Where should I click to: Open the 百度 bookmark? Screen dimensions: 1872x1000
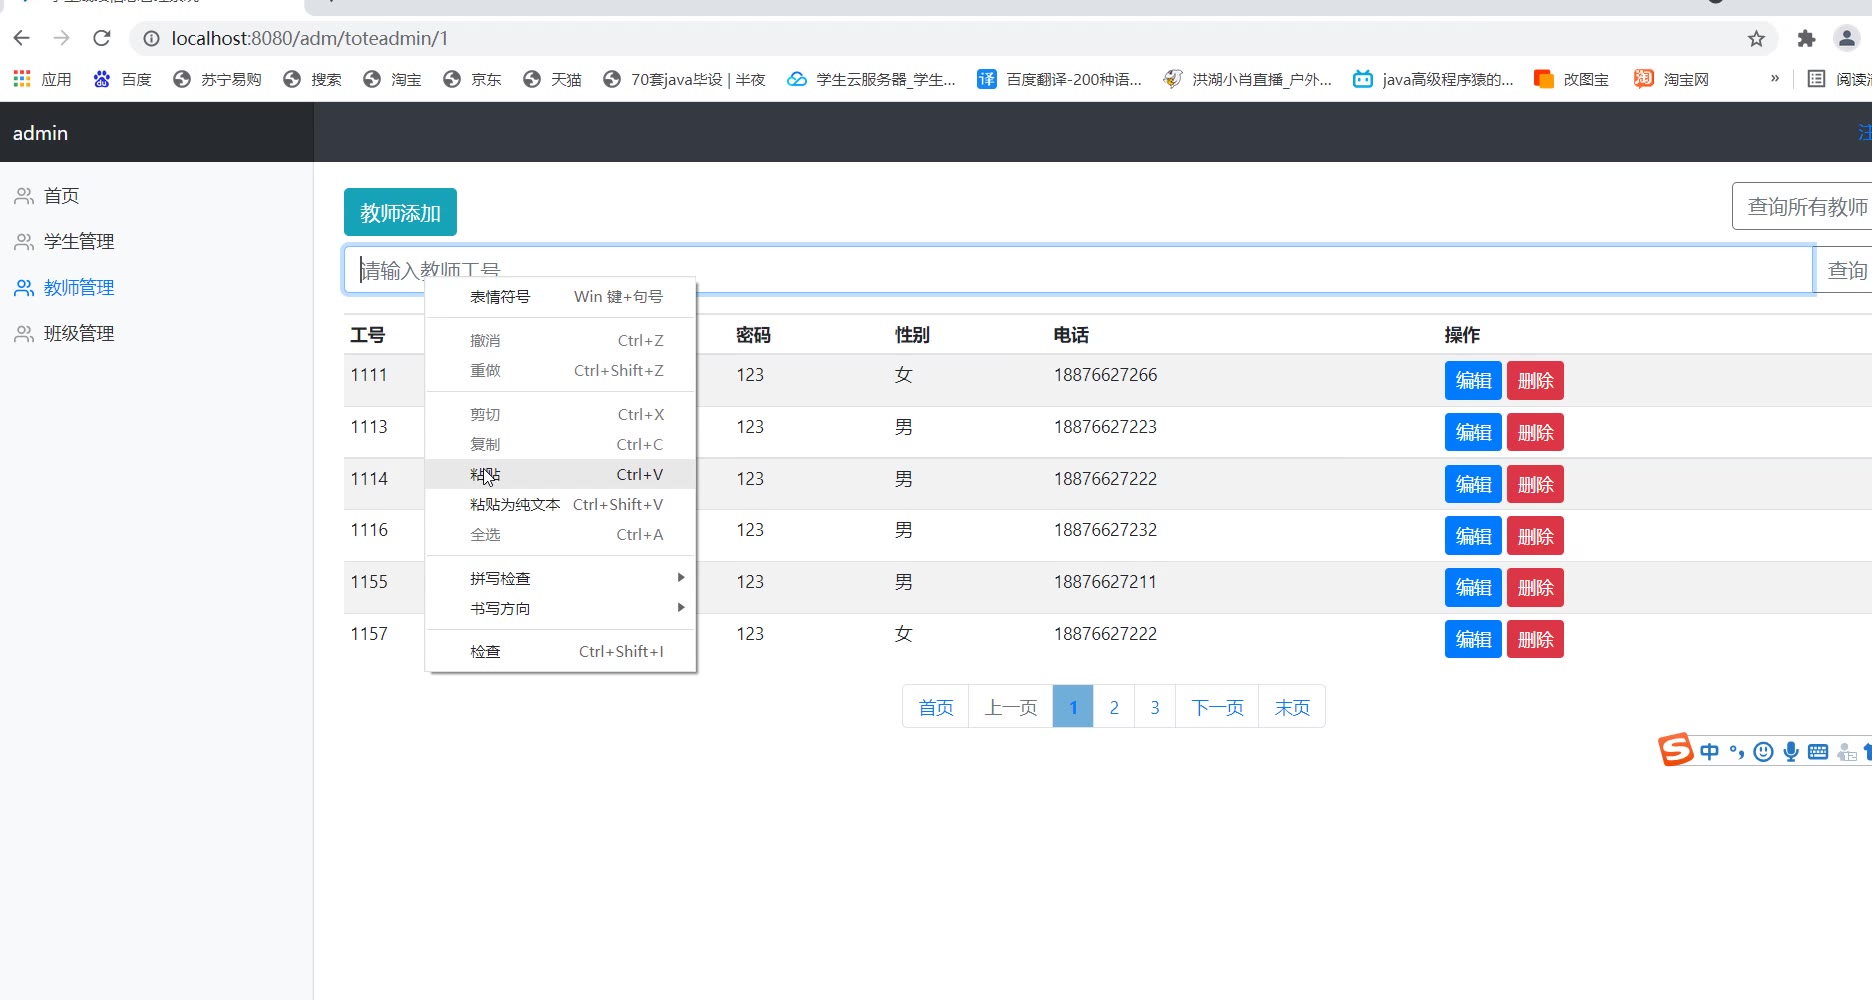point(122,79)
